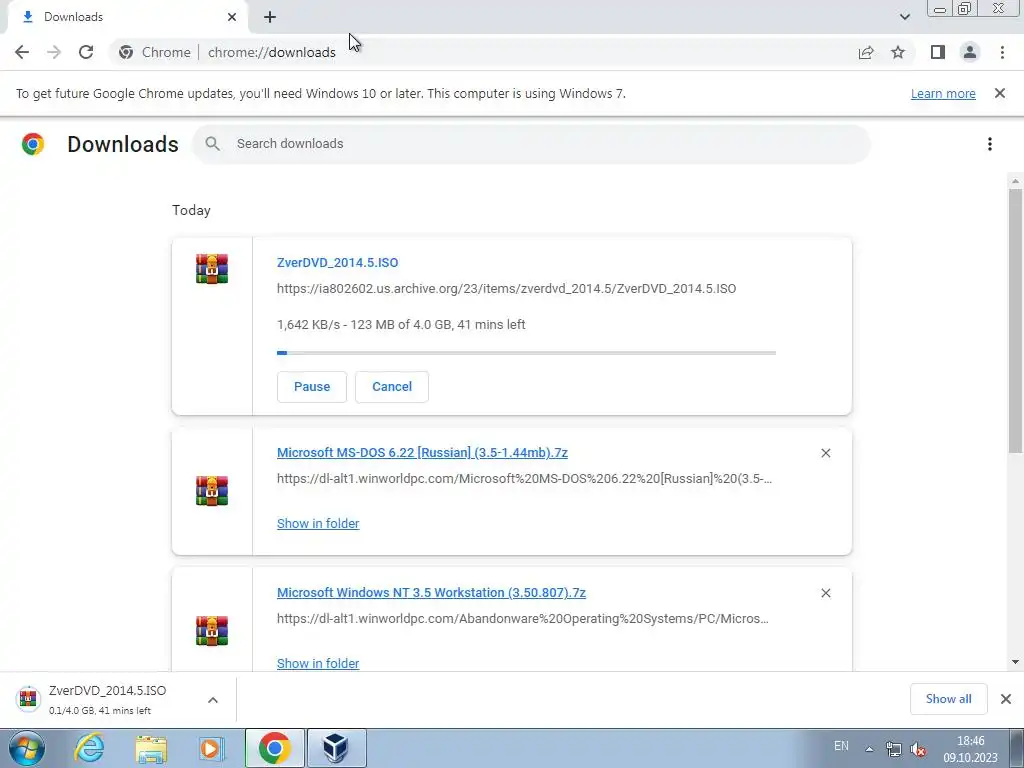Image resolution: width=1024 pixels, height=768 pixels.
Task: Click the EN language indicator
Action: (841, 746)
